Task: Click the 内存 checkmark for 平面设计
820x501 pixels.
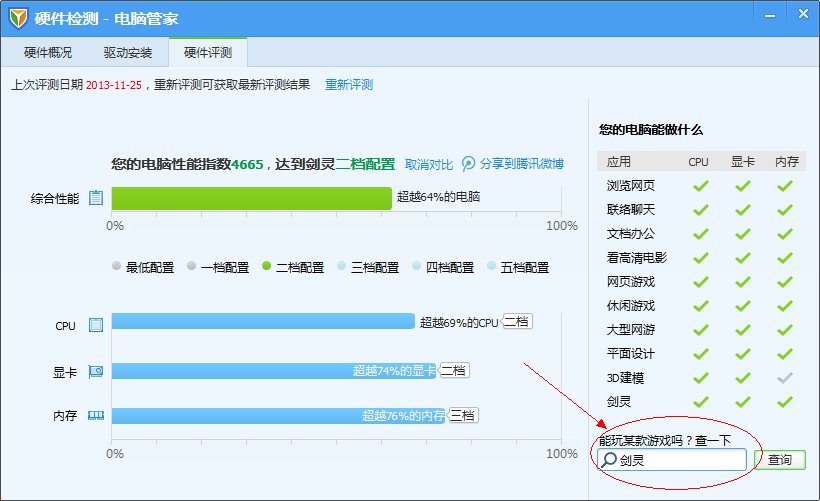Action: pos(784,354)
